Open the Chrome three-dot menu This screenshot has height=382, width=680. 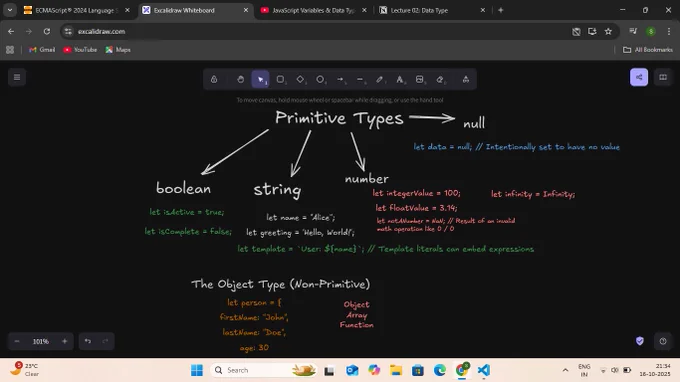pyautogui.click(x=669, y=31)
